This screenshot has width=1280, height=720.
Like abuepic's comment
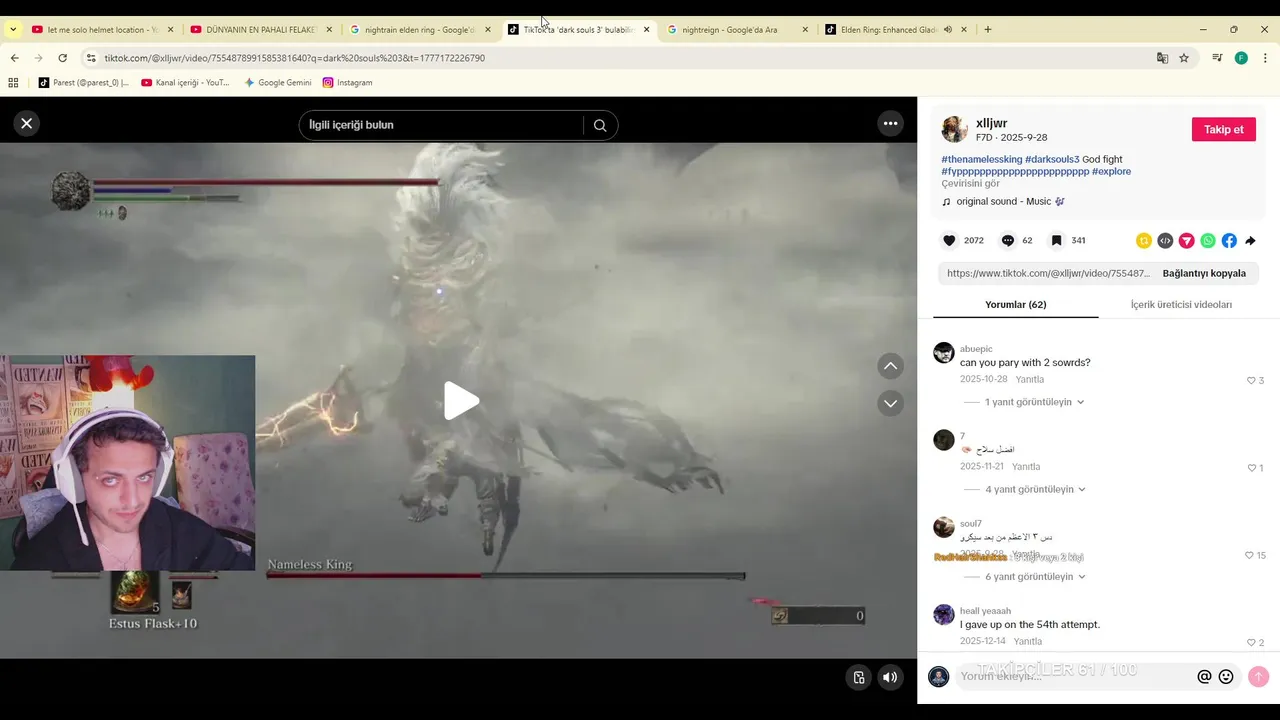1251,380
